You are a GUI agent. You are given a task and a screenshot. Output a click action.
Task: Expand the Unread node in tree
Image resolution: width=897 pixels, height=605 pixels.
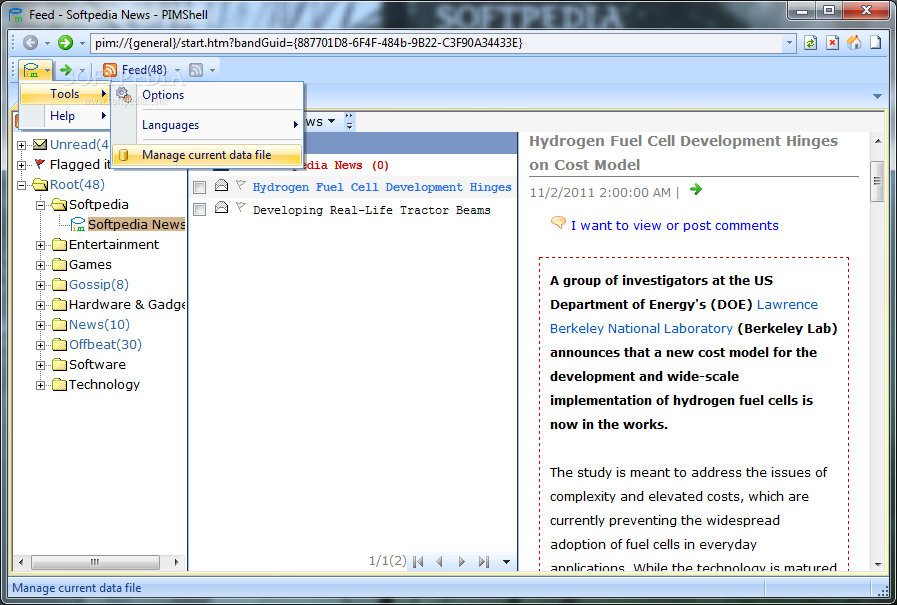[21, 145]
